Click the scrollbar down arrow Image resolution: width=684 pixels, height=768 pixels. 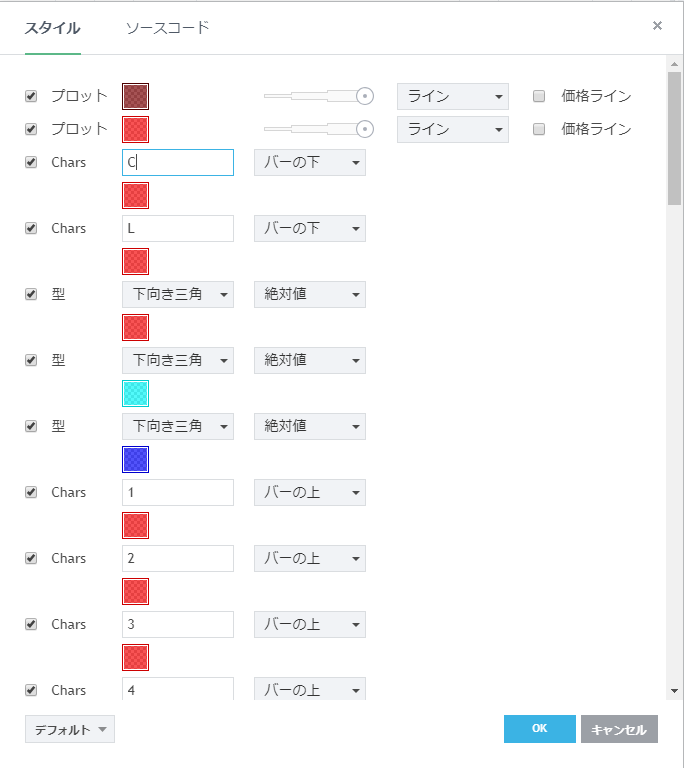(x=674, y=690)
